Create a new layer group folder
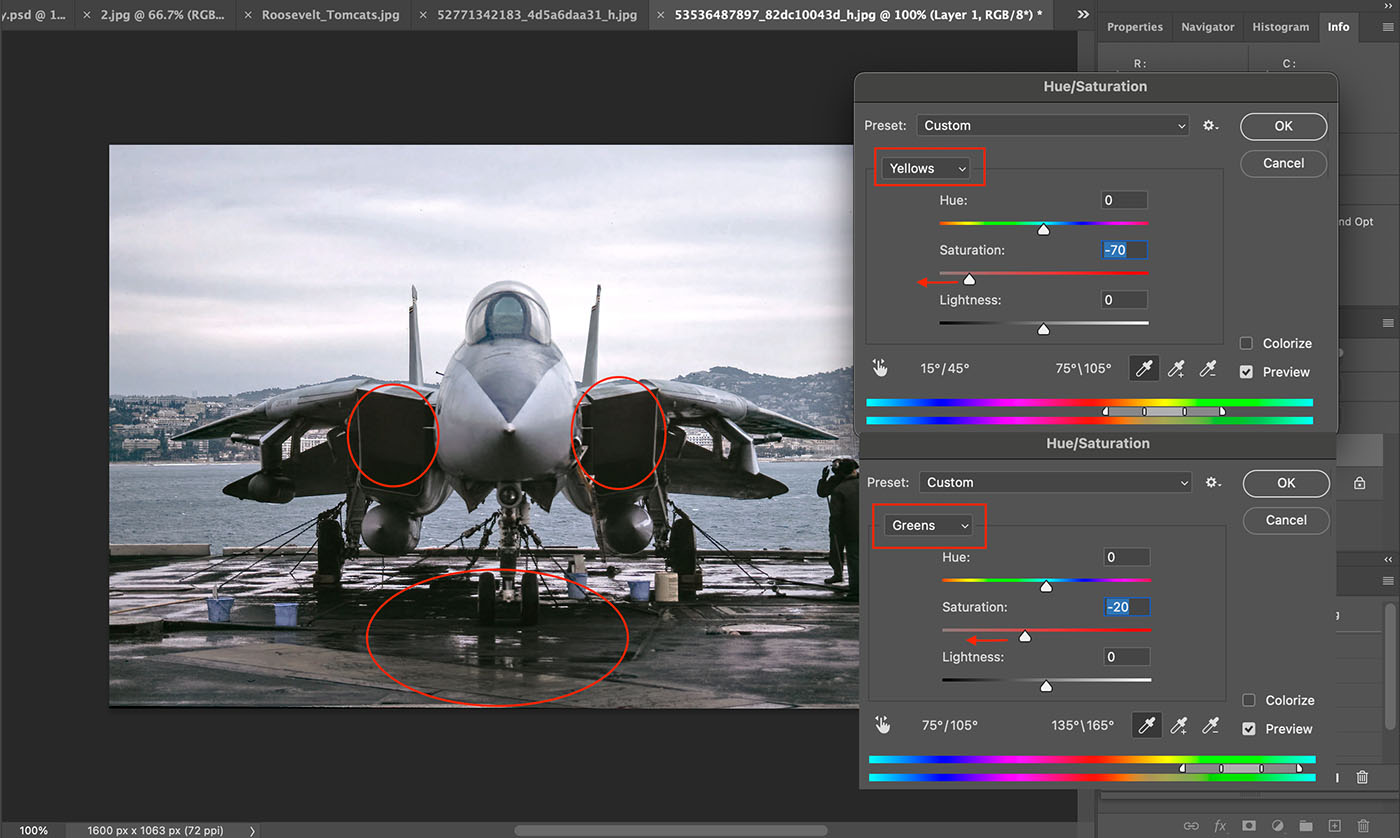Viewport: 1400px width, 838px height. (1306, 826)
